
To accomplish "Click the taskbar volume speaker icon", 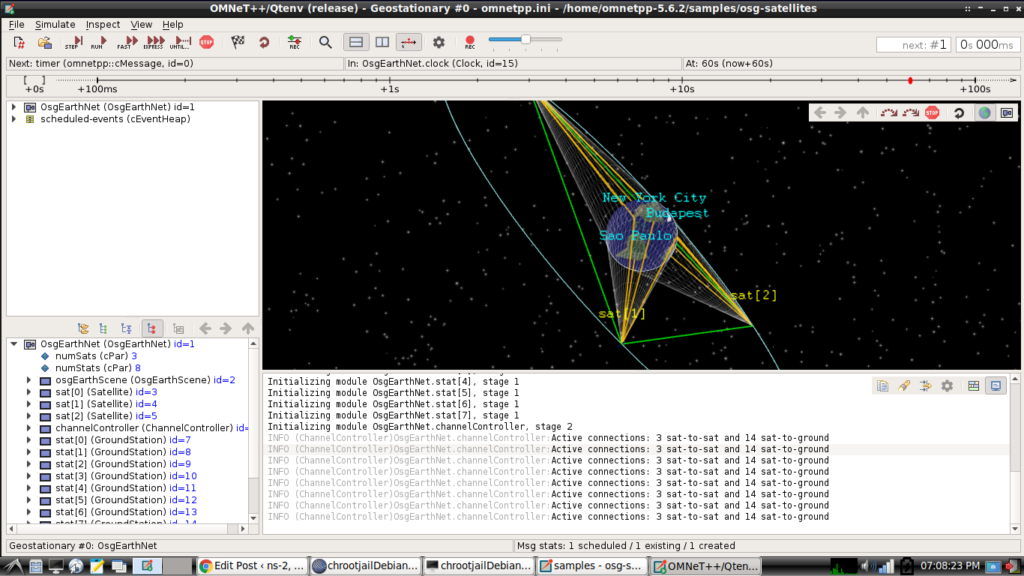I will tap(867, 566).
